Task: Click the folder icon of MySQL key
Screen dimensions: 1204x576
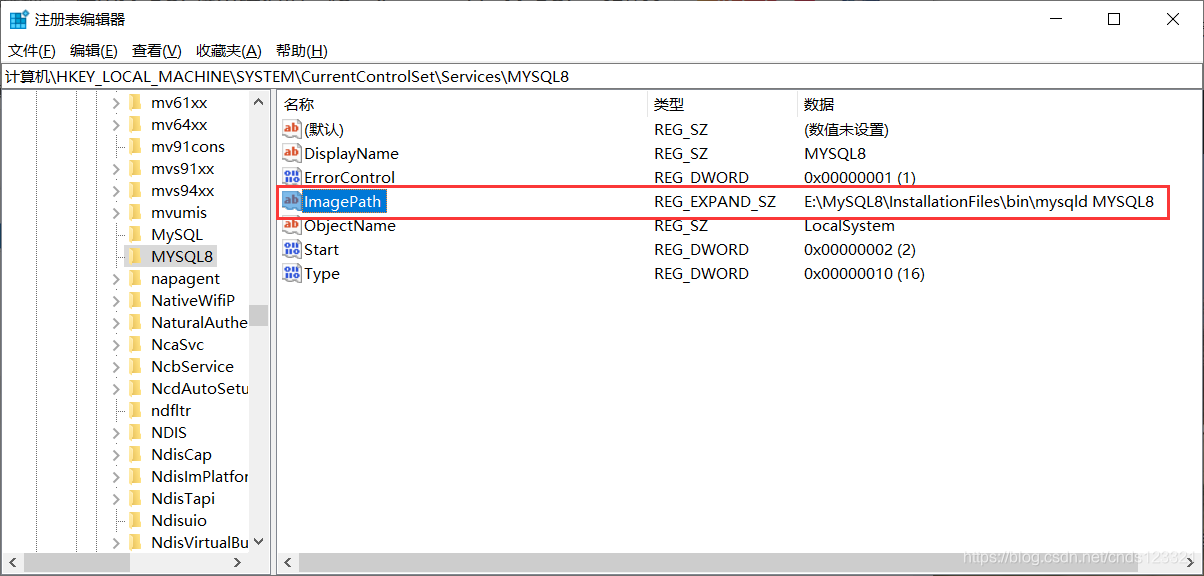Action: [136, 234]
